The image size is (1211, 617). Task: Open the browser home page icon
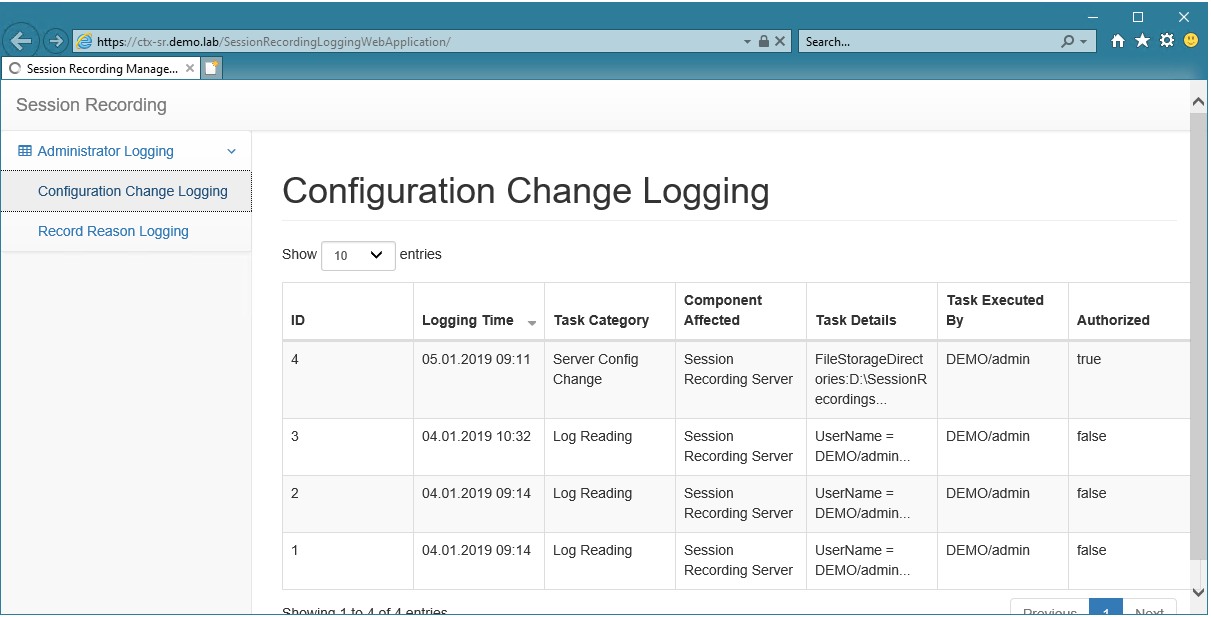pos(1117,41)
